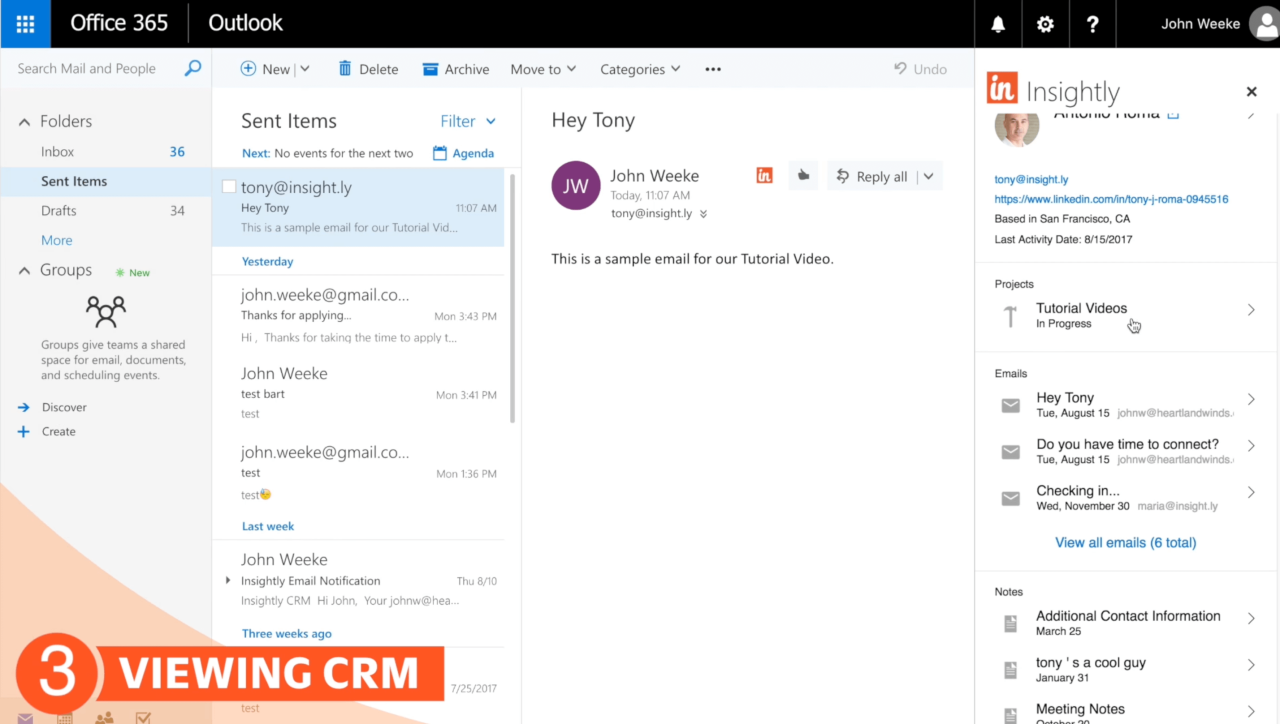Open Move to dropdown
The height and width of the screenshot is (724, 1280).
pos(543,69)
